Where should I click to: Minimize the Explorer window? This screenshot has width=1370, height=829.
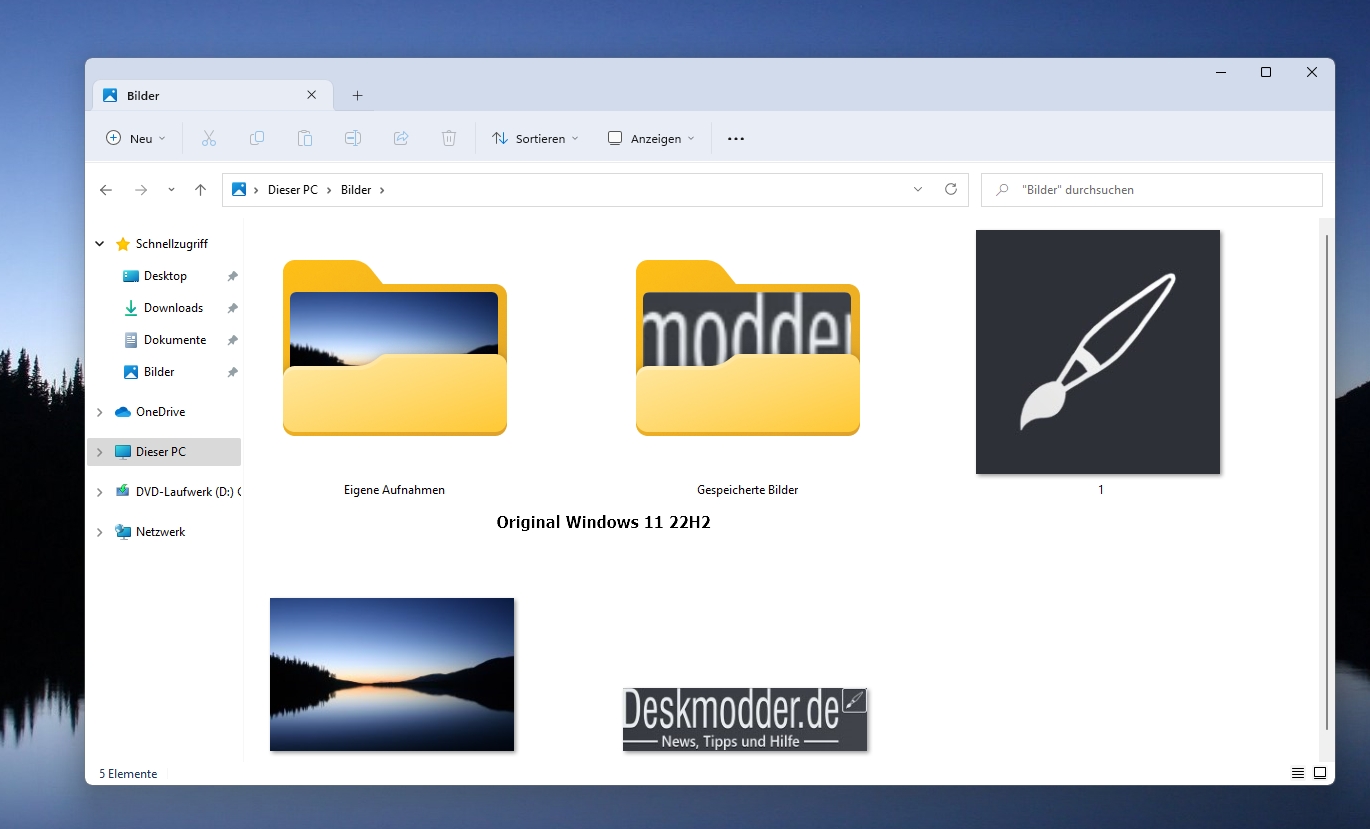point(1220,72)
